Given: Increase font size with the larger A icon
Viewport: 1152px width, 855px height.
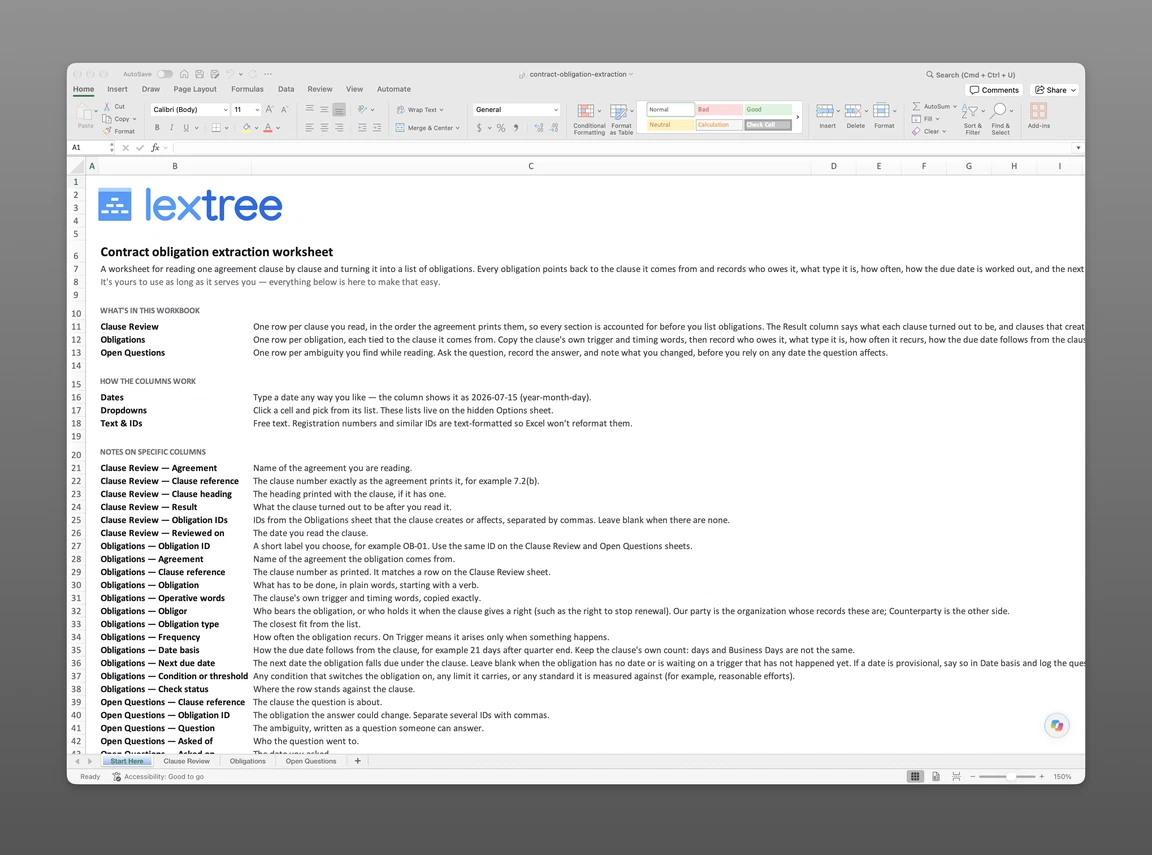Looking at the screenshot, I should [270, 109].
